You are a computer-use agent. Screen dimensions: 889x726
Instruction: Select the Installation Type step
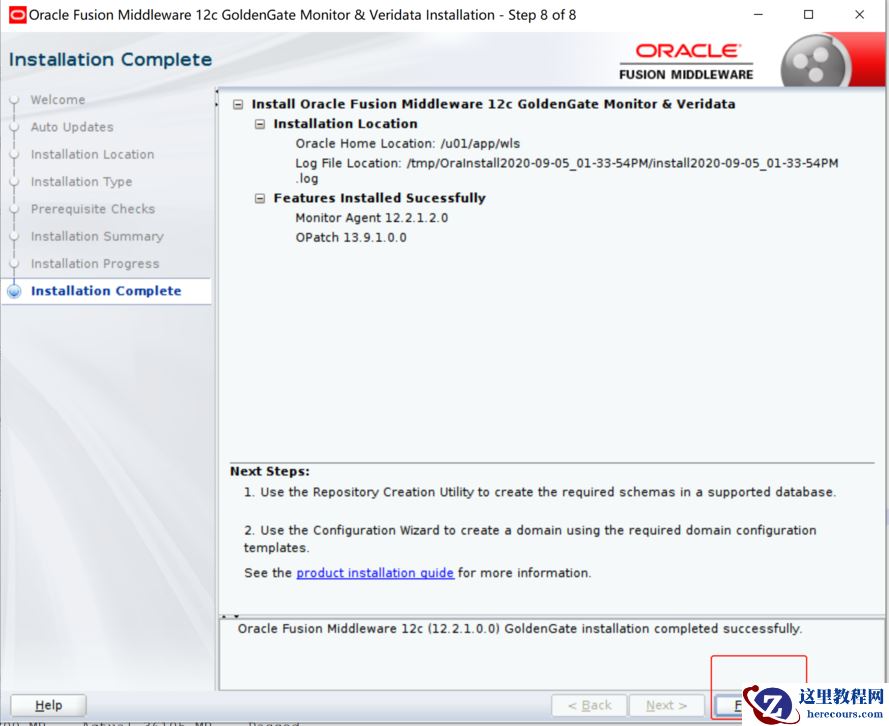tap(81, 181)
